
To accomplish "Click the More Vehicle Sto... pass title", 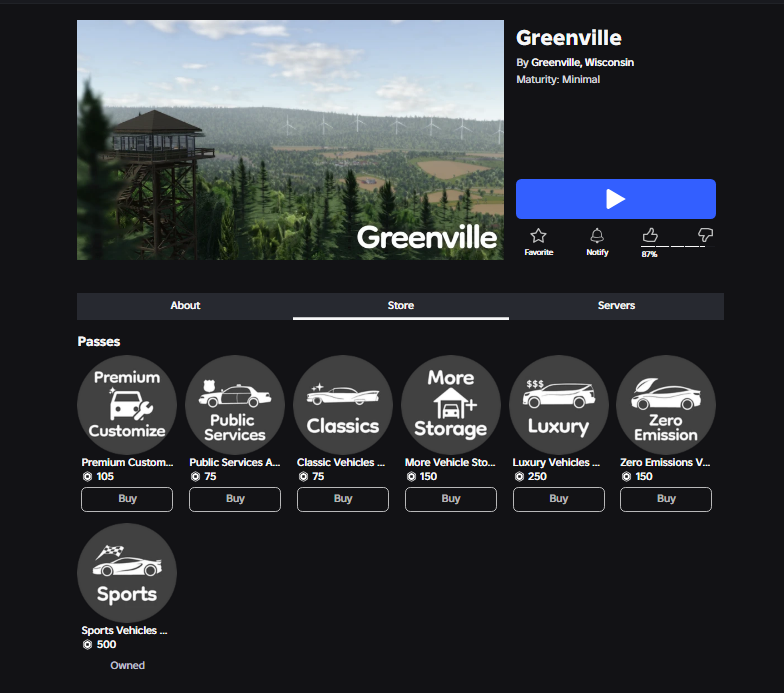I will click(450, 462).
